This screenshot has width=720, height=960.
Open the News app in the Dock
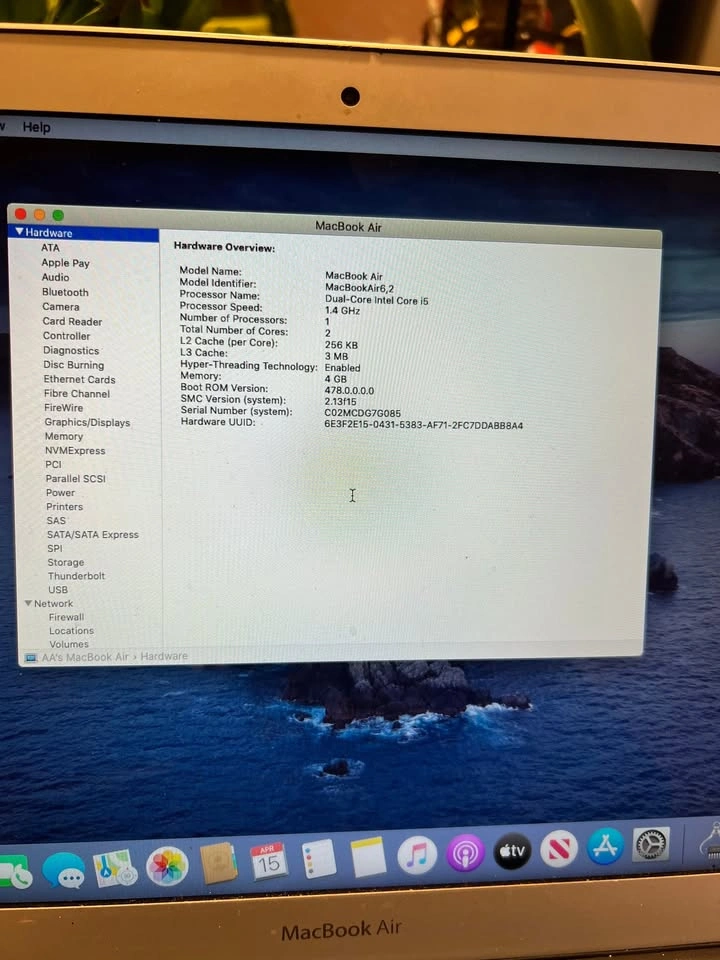(559, 849)
